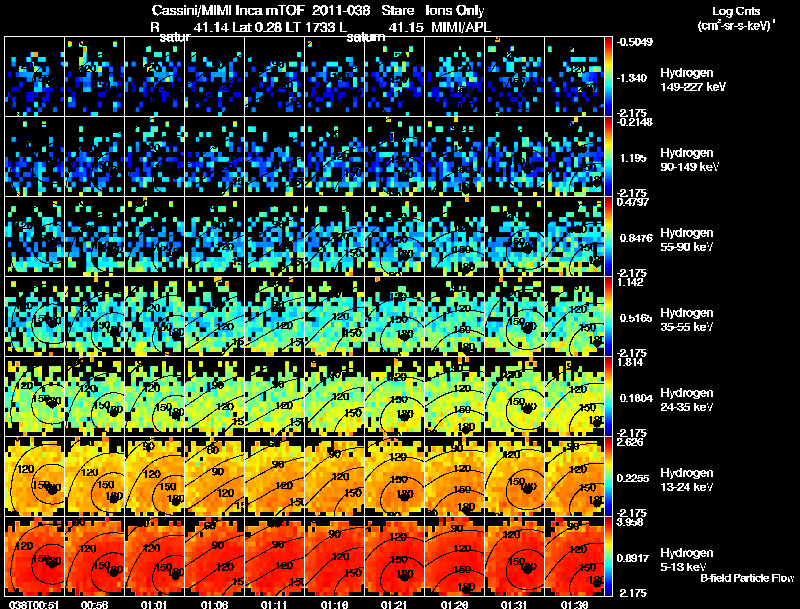Click the '-1.340' color scale value
Viewport: 800px width, 609px height.
pos(632,78)
